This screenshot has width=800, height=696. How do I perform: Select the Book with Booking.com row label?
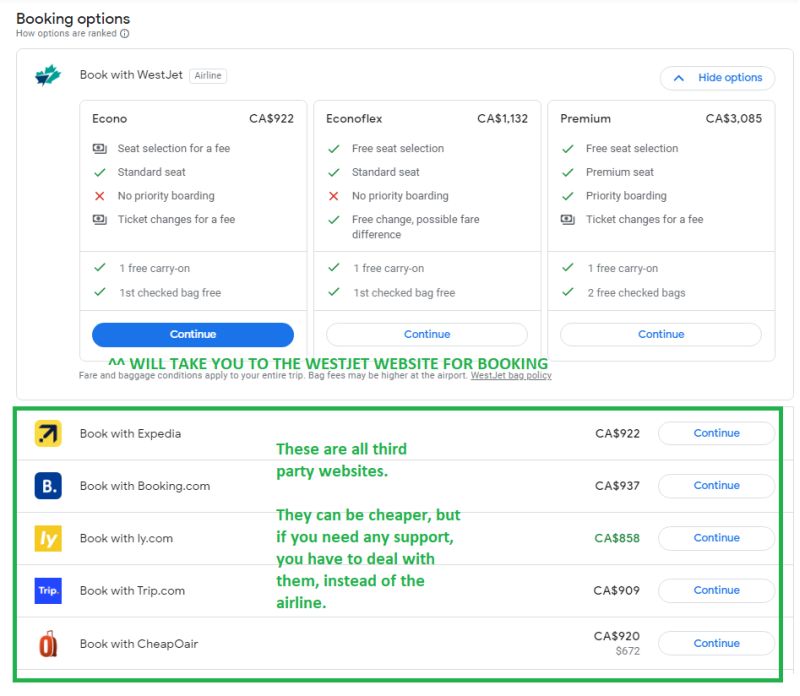coord(145,486)
